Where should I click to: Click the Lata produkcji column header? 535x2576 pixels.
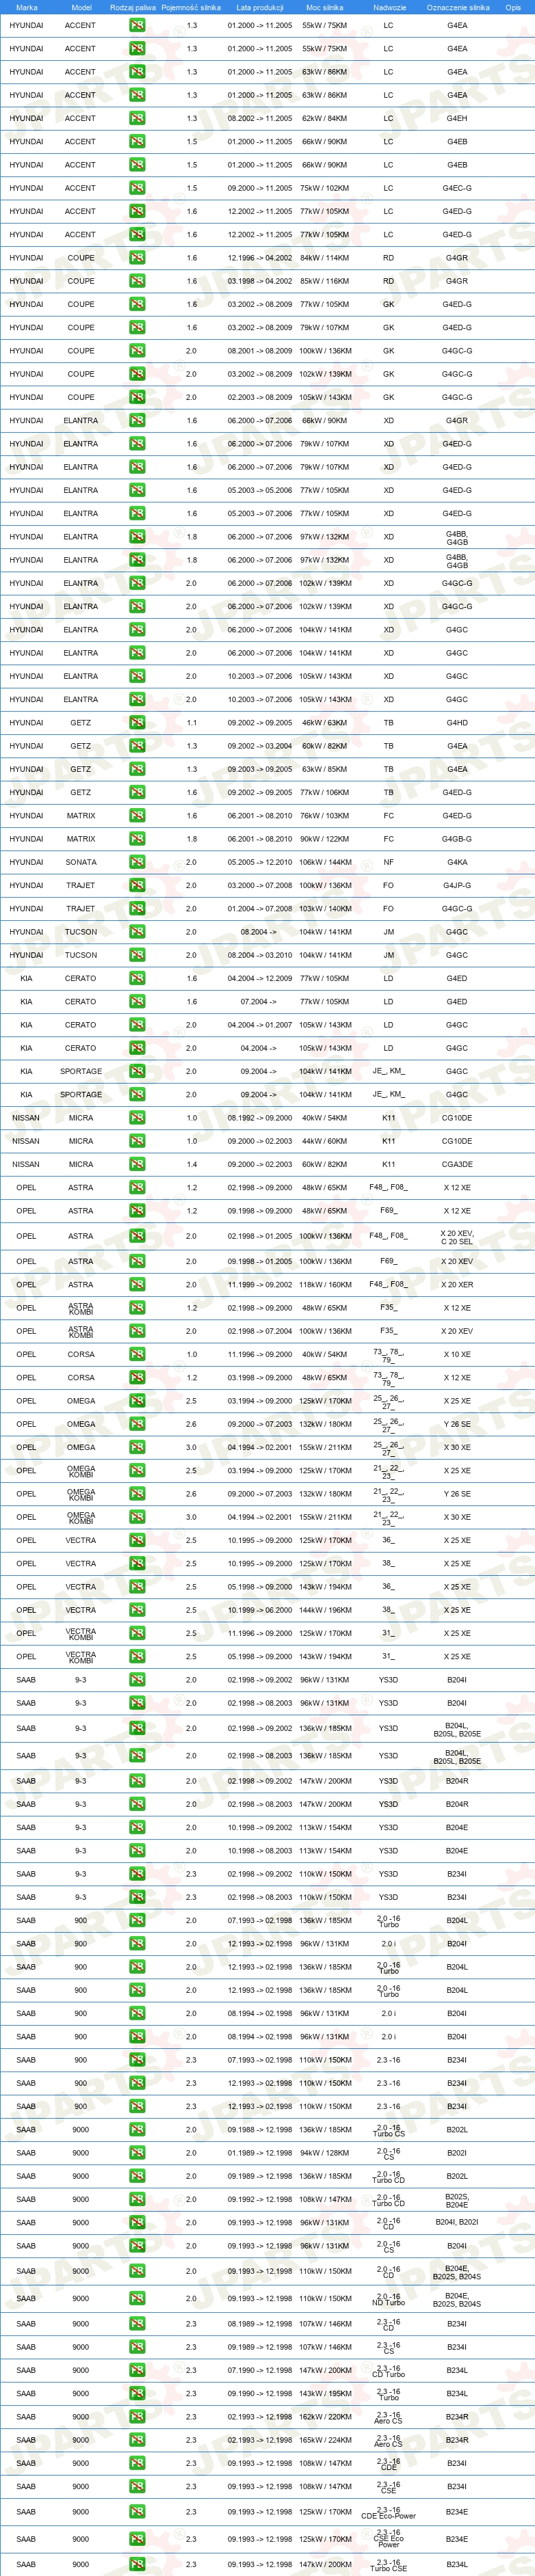click(x=260, y=7)
